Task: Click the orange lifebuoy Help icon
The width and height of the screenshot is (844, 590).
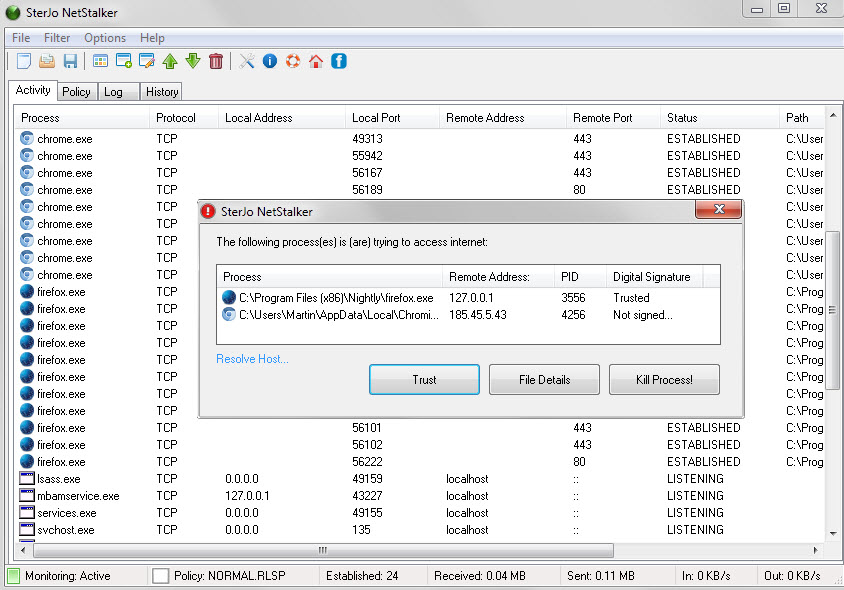Action: pos(293,61)
